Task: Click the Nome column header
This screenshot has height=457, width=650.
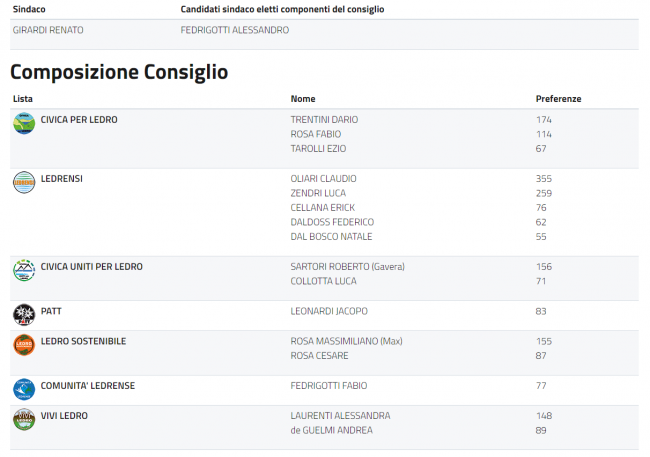Action: pyautogui.click(x=303, y=99)
